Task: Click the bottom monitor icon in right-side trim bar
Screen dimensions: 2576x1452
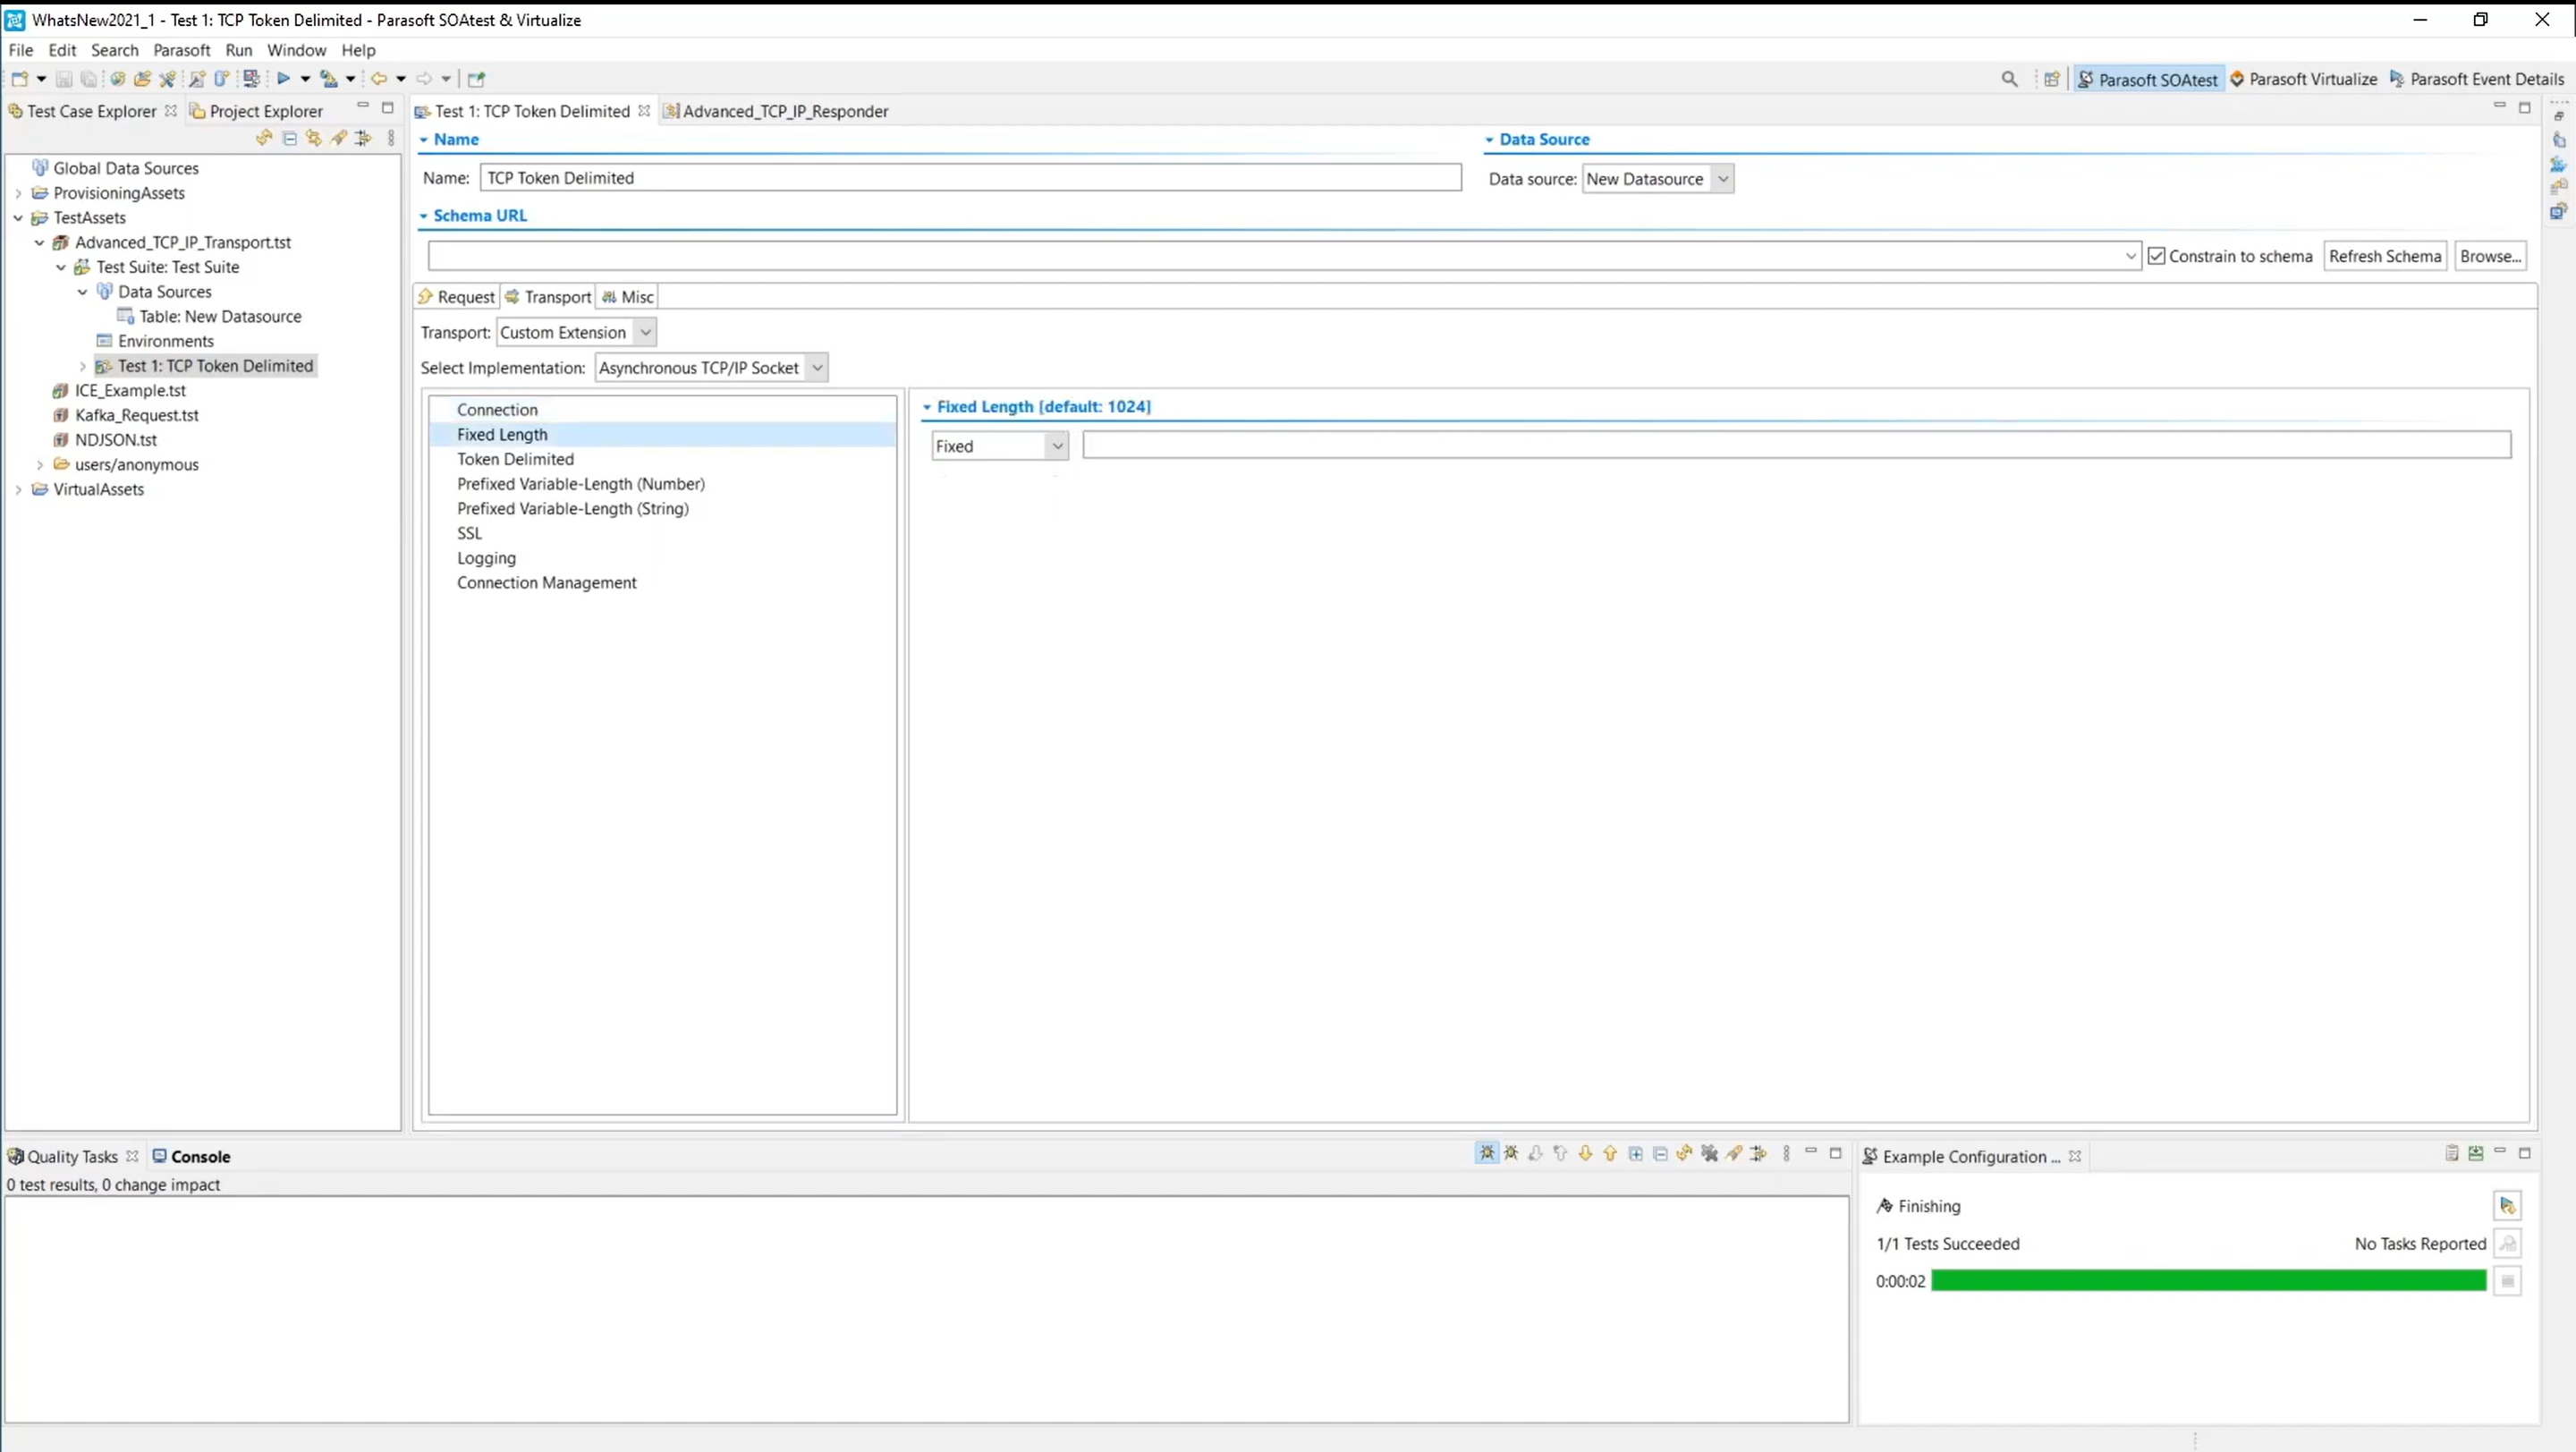Action: [2558, 211]
